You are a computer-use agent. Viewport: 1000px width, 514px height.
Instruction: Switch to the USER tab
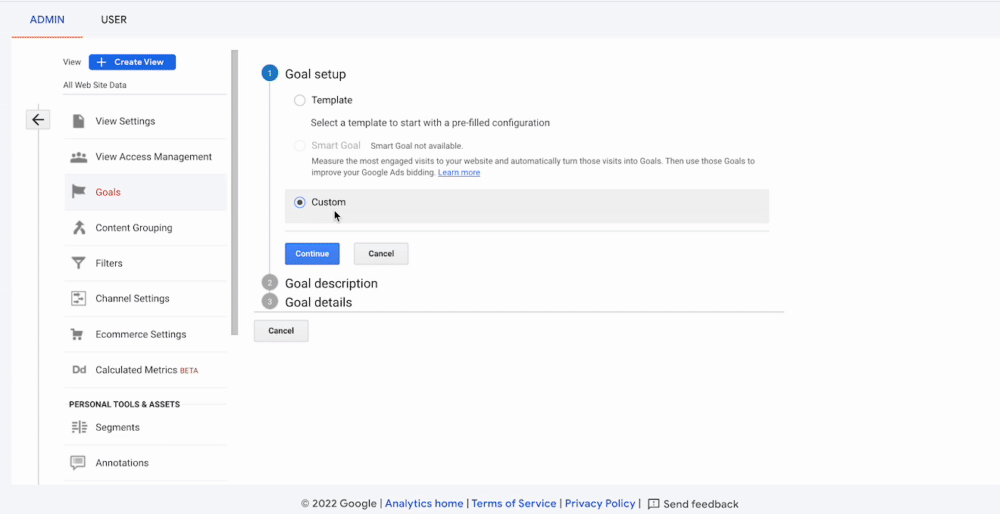point(114,20)
